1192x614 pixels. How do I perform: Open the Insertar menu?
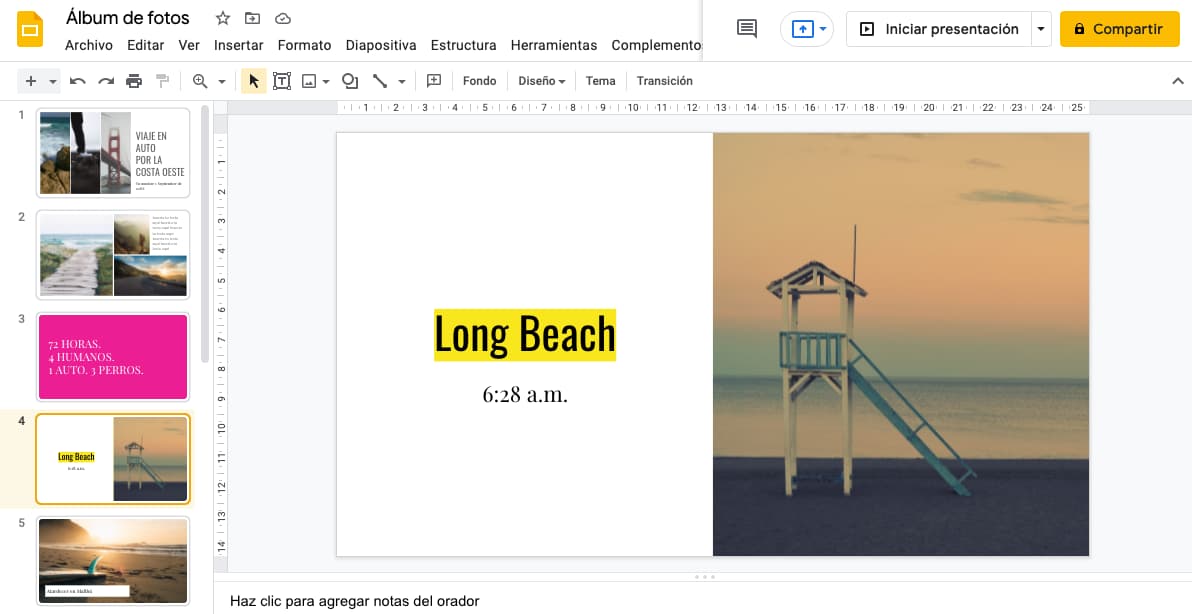239,45
